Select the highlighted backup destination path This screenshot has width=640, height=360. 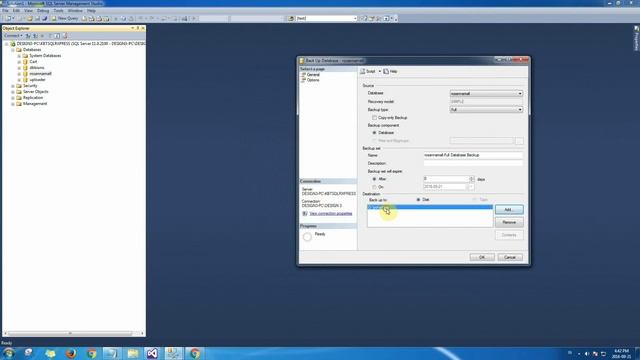click(x=430, y=207)
